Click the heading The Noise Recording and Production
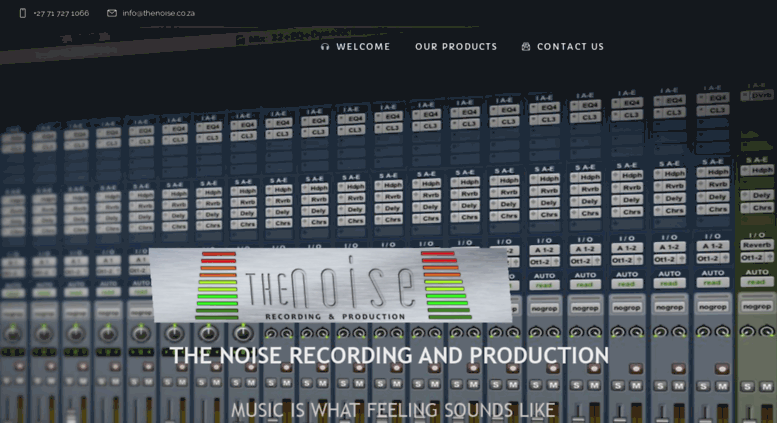 [389, 355]
